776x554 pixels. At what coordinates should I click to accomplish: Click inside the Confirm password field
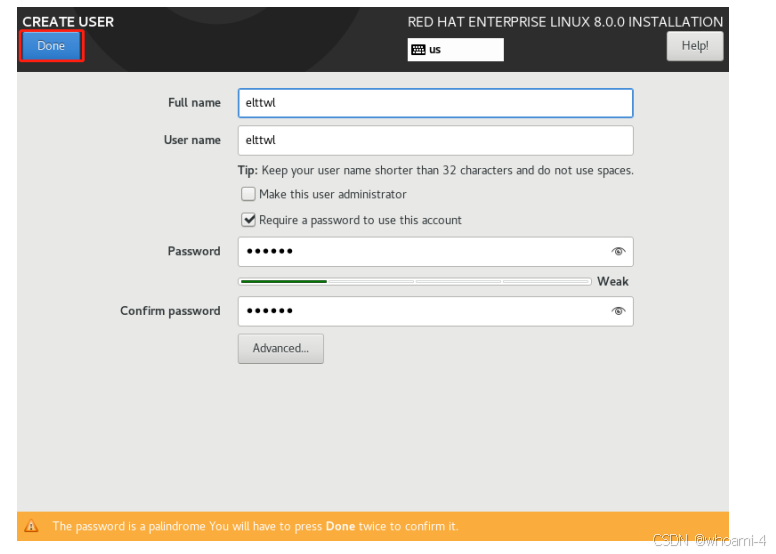pyautogui.click(x=436, y=311)
